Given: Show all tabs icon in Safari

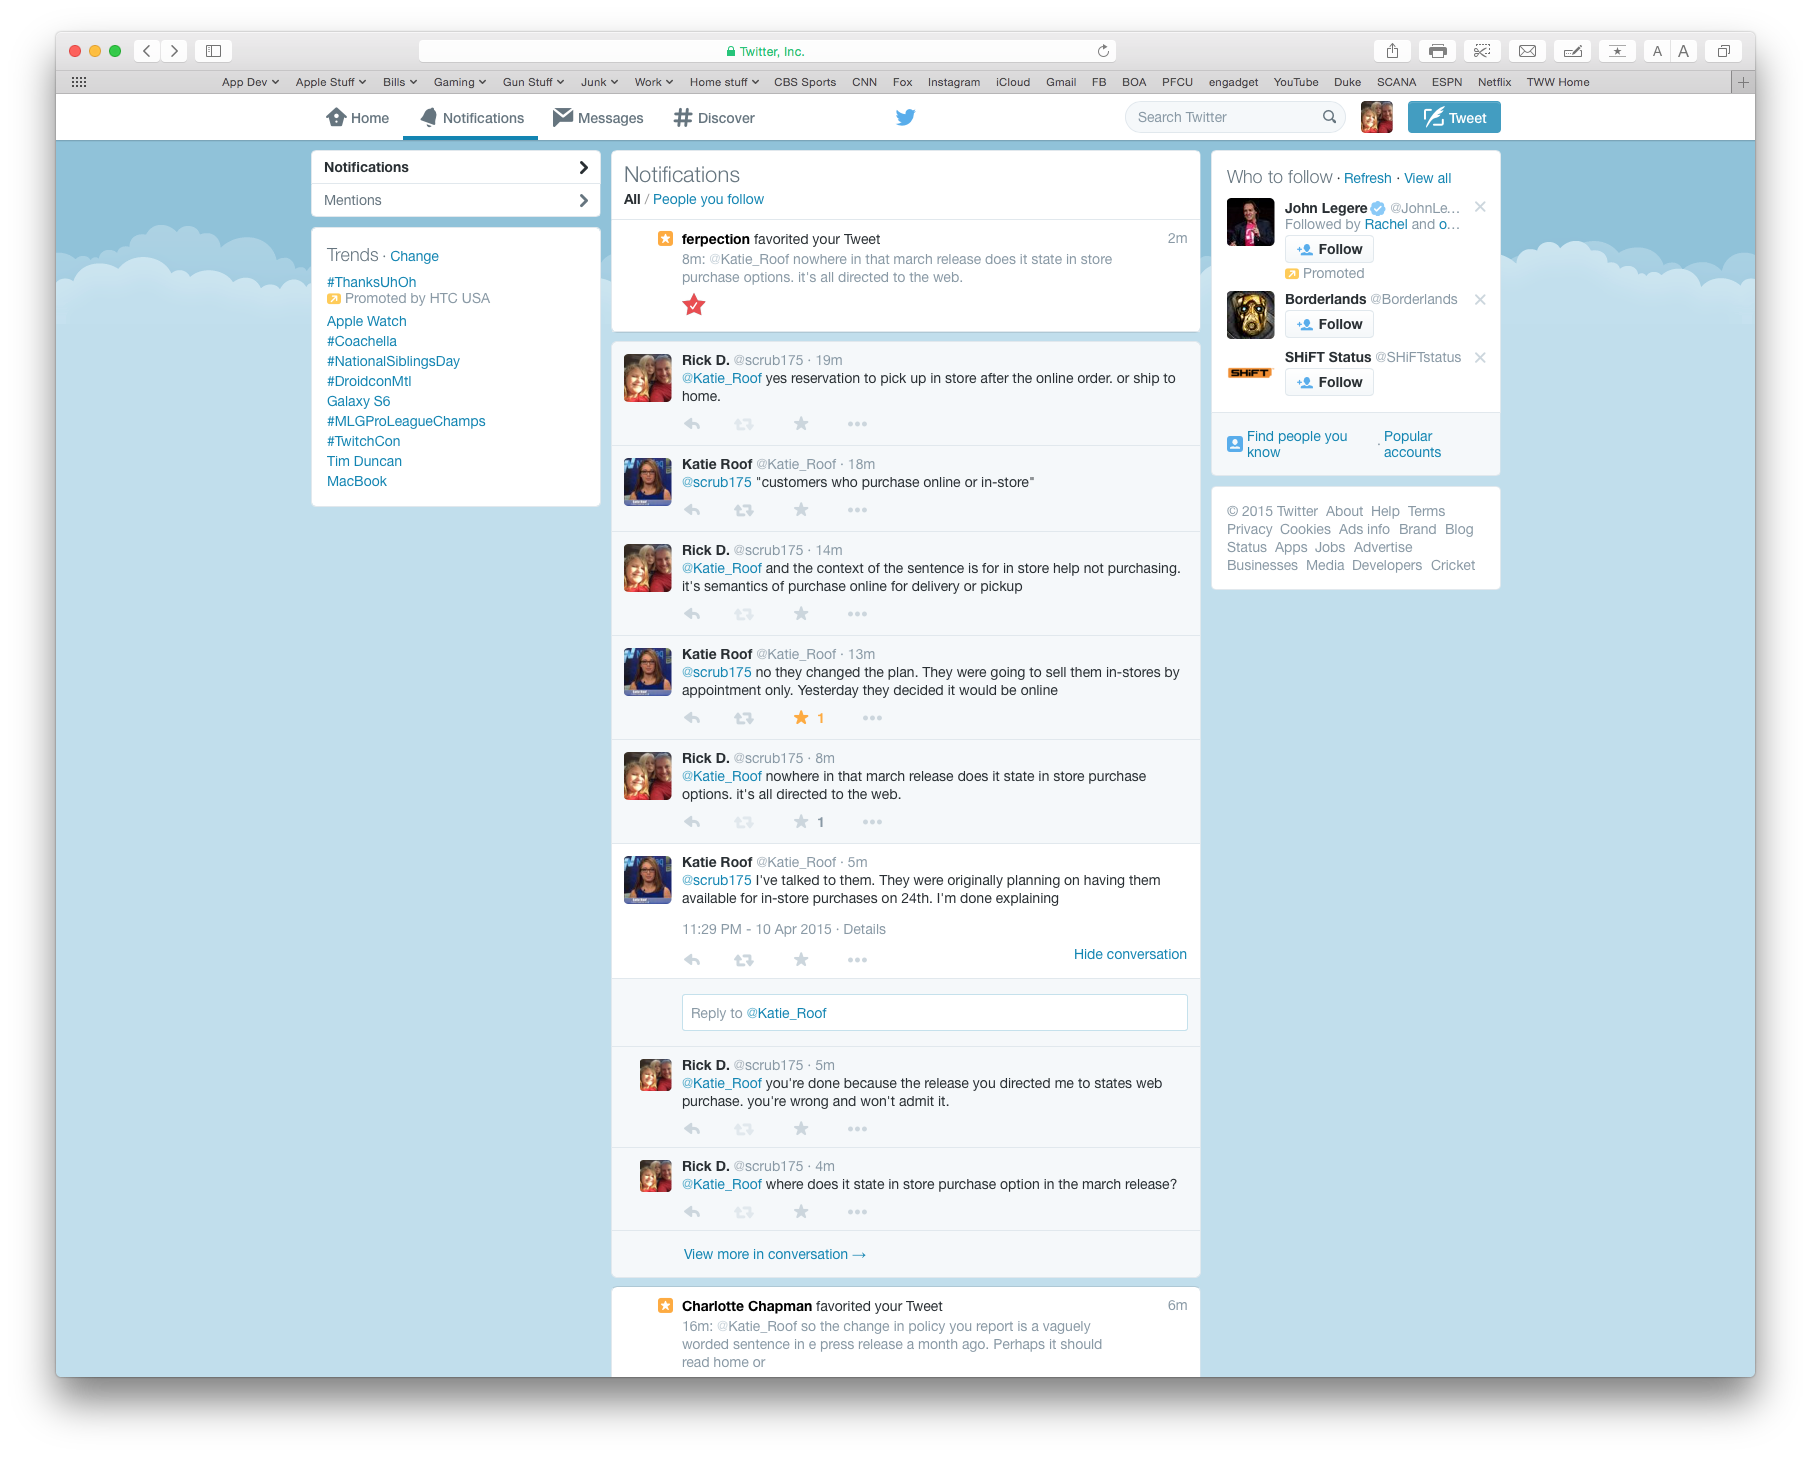Looking at the screenshot, I should pos(1723,51).
